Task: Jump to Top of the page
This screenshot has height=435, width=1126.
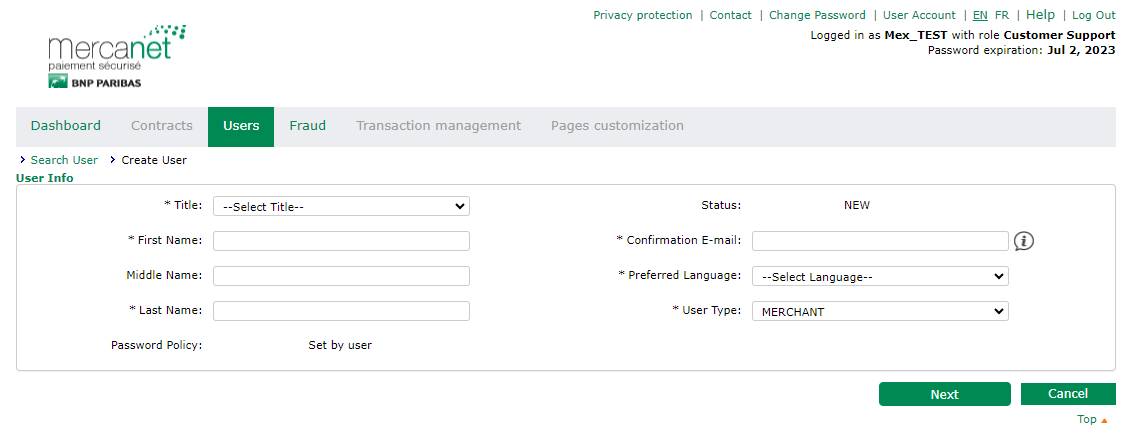Action: tap(1087, 420)
